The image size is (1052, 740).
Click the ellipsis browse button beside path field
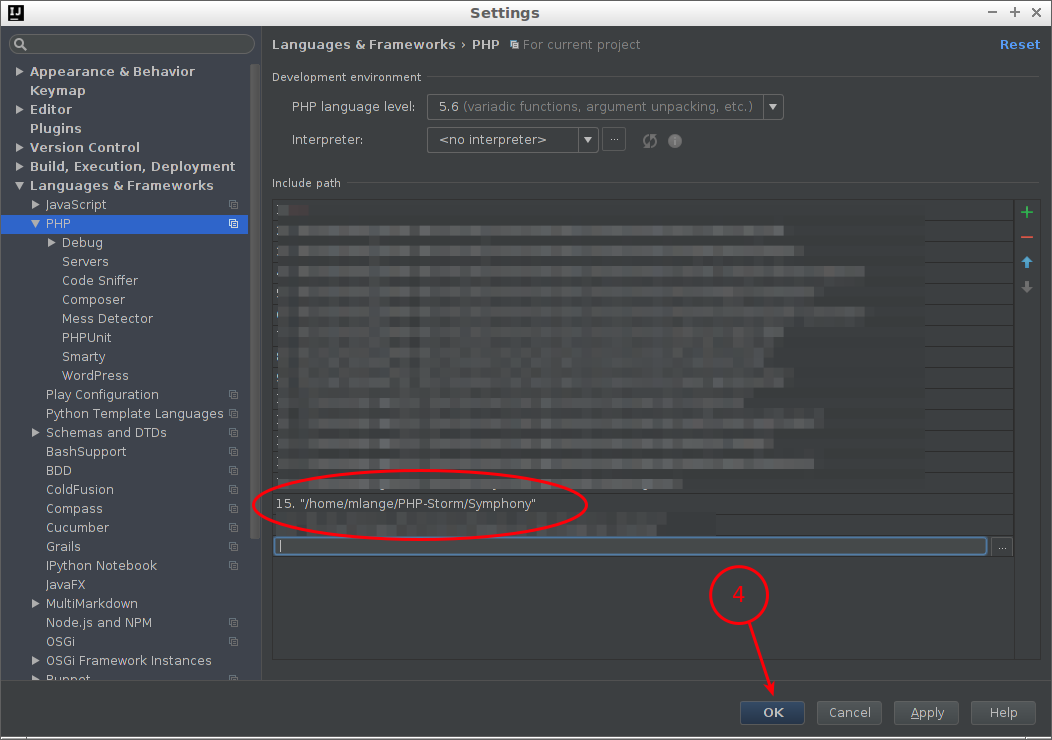point(1002,547)
